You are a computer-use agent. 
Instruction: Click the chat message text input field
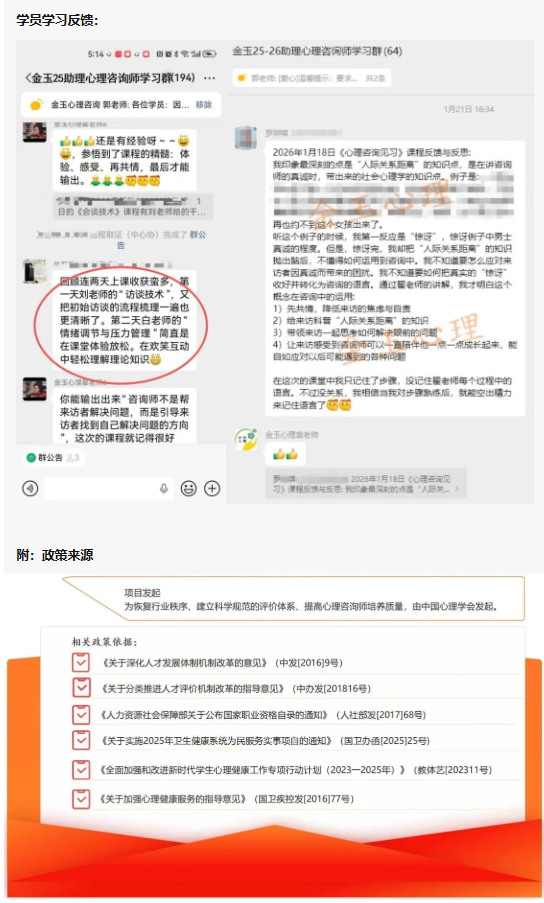pyautogui.click(x=108, y=488)
